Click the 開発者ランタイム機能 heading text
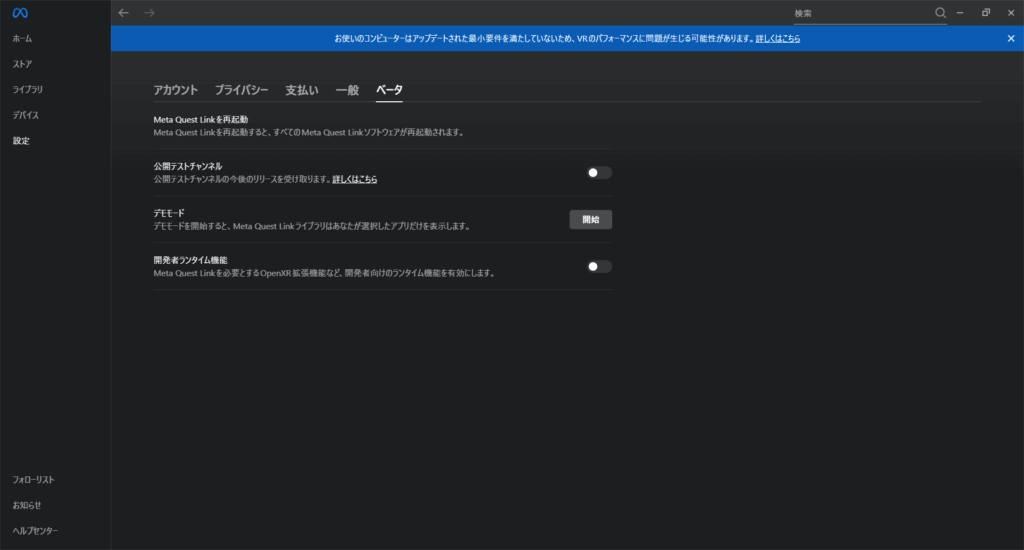This screenshot has width=1024, height=550. pyautogui.click(x=190, y=260)
